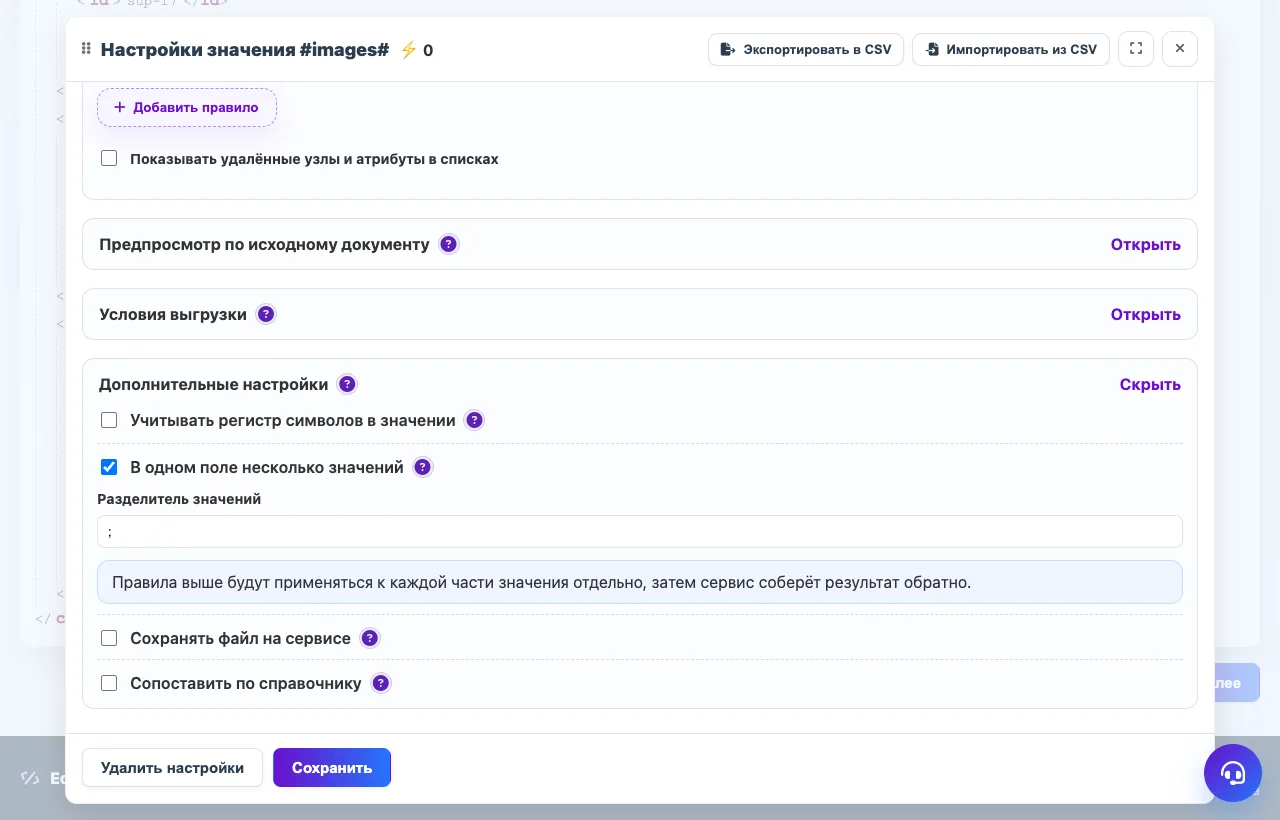
Task: Open help for Дополнительные настройки
Action: click(x=347, y=384)
